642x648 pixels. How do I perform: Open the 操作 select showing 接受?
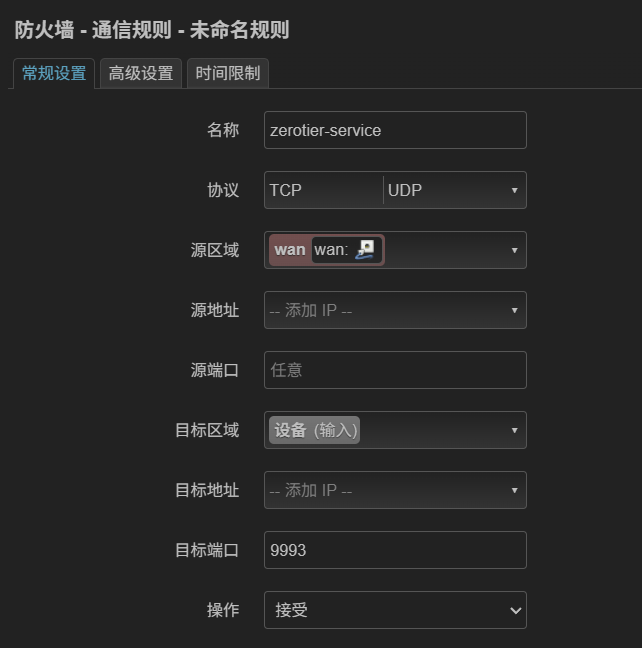(395, 610)
